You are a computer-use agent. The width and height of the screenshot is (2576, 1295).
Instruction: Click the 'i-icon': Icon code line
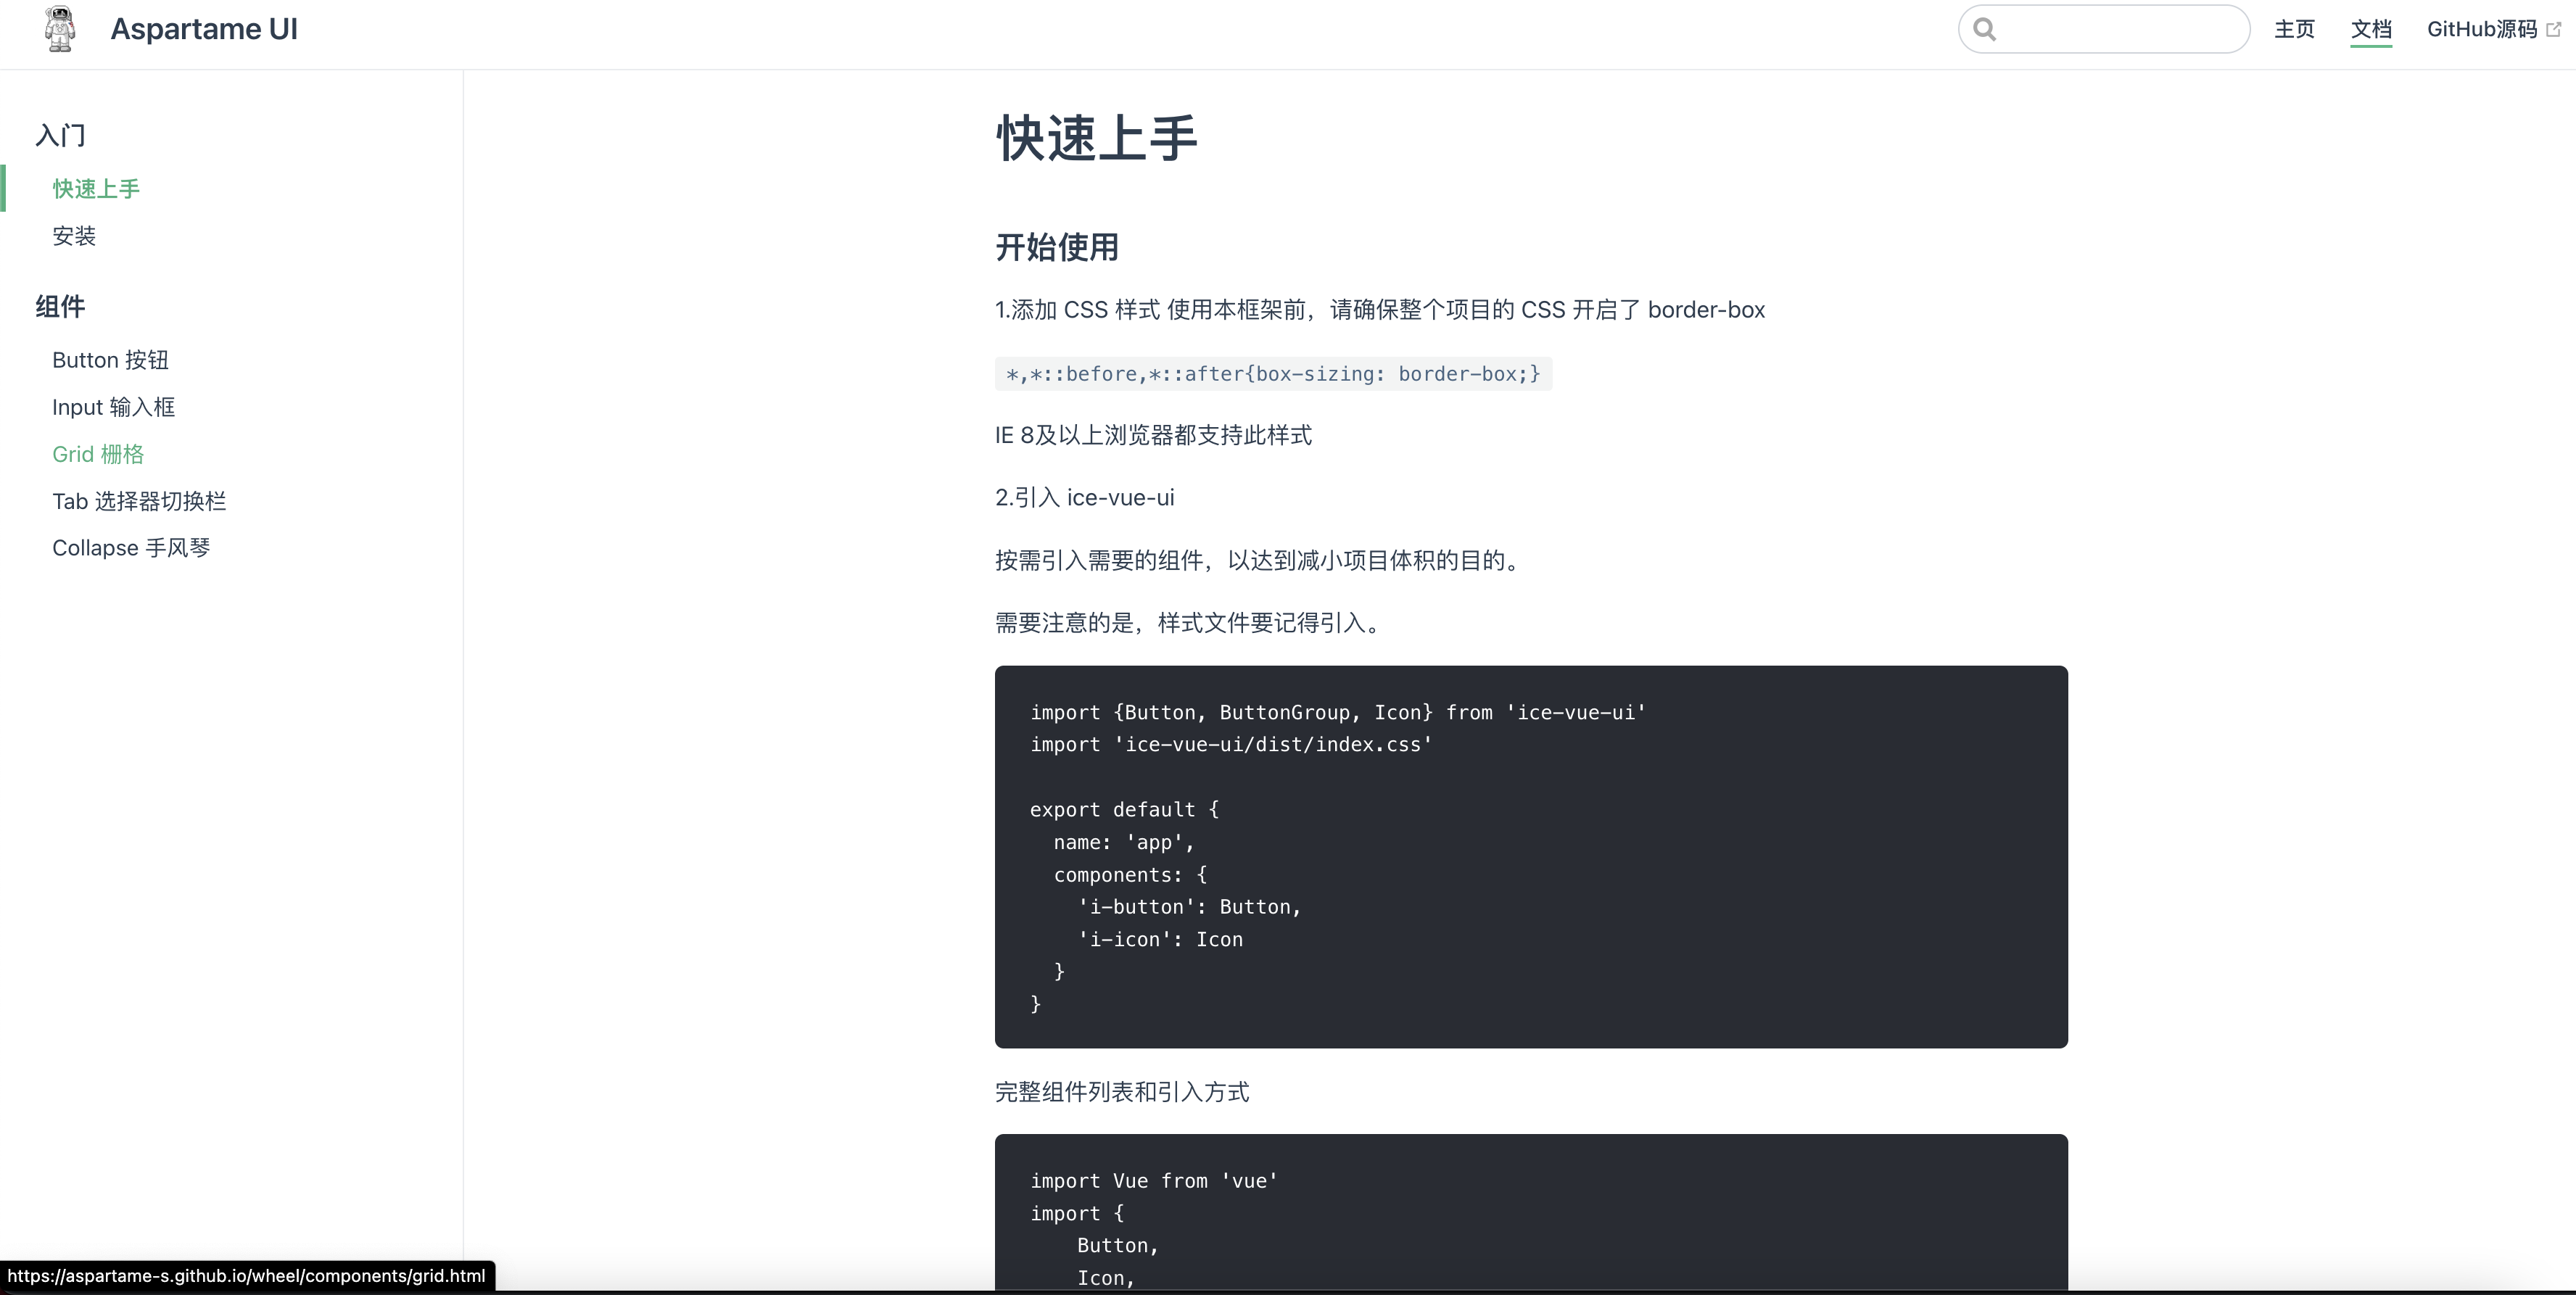pyautogui.click(x=1160, y=940)
